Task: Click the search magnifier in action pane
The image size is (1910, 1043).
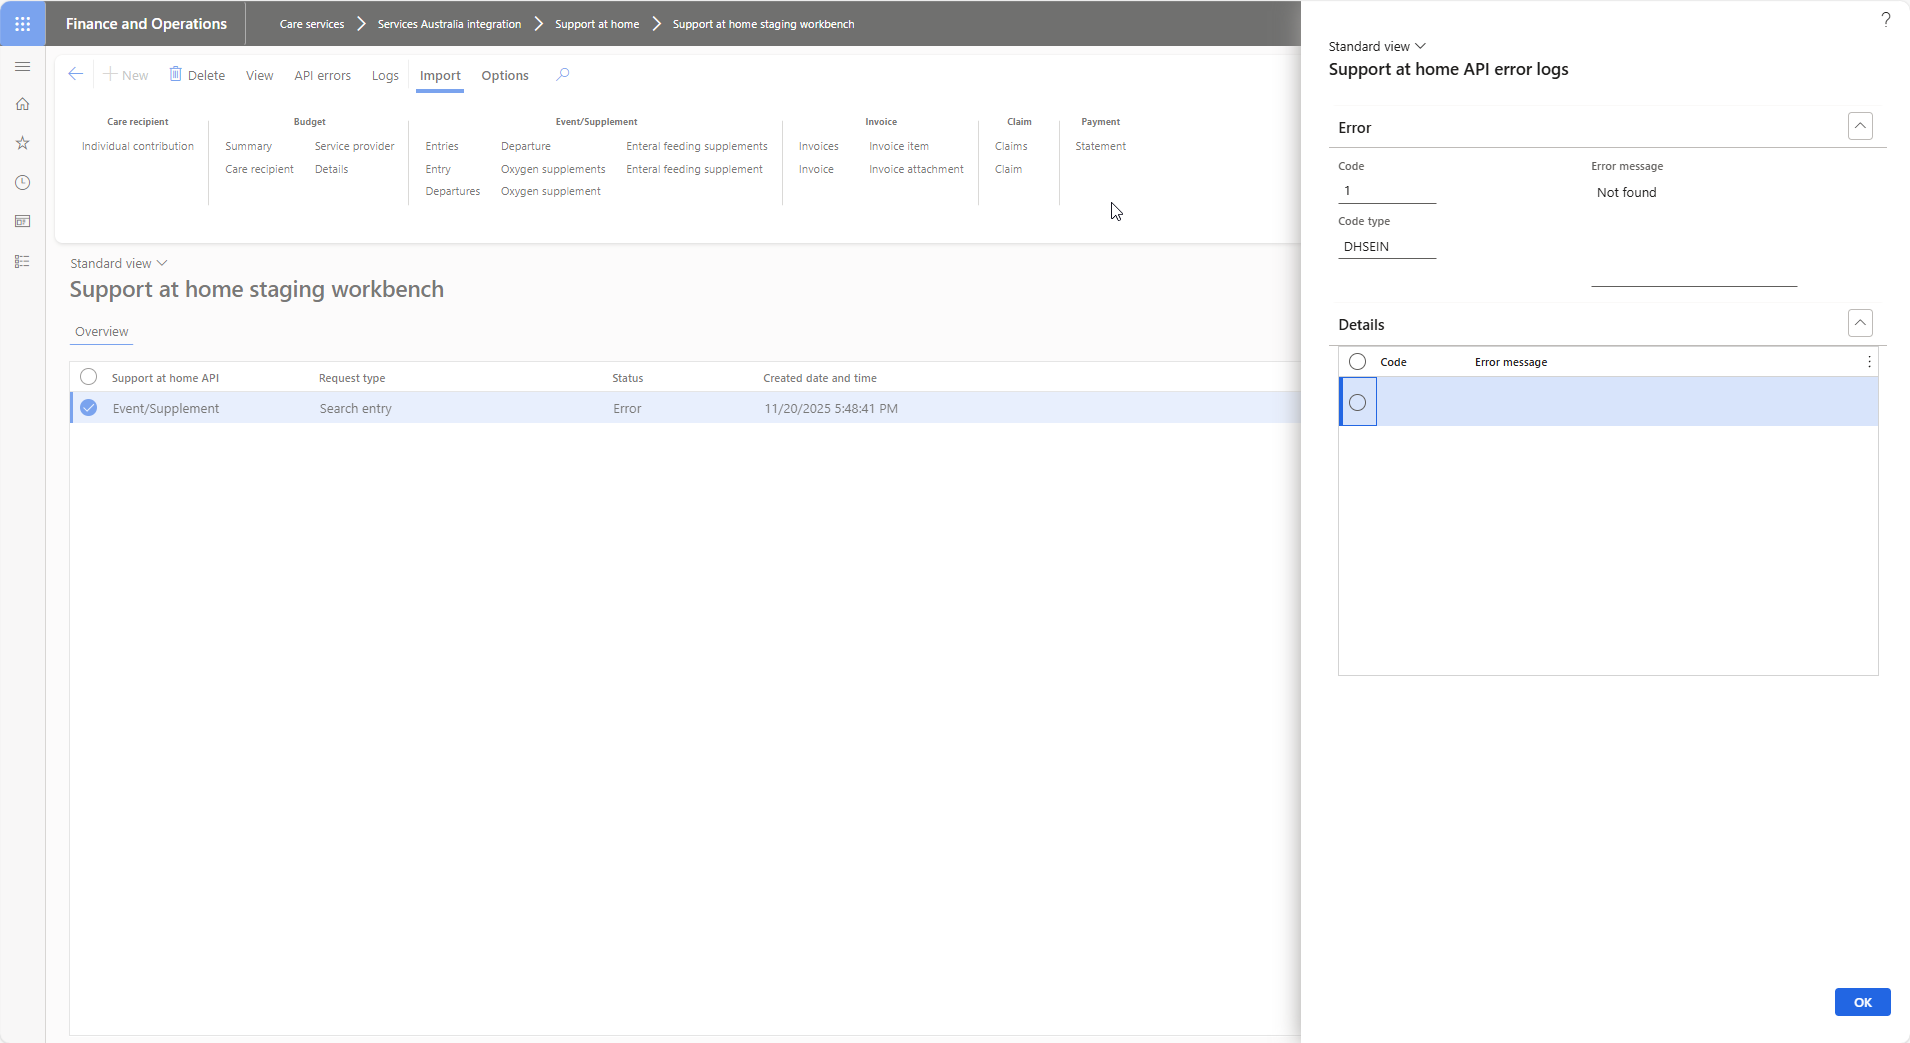Action: (563, 74)
